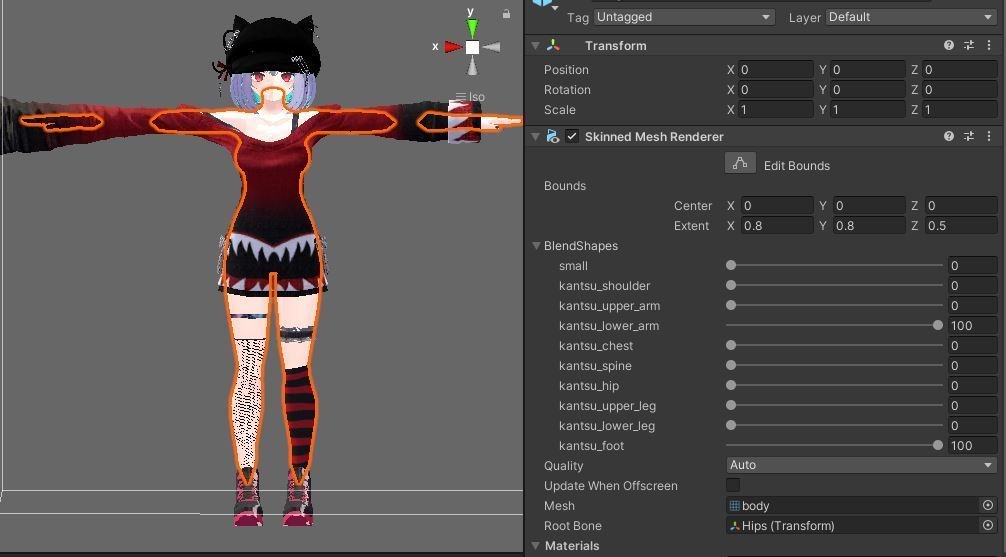Image resolution: width=1006 pixels, height=557 pixels.
Task: Adjust the kantsu_foot blendshape slider
Action: coord(834,445)
